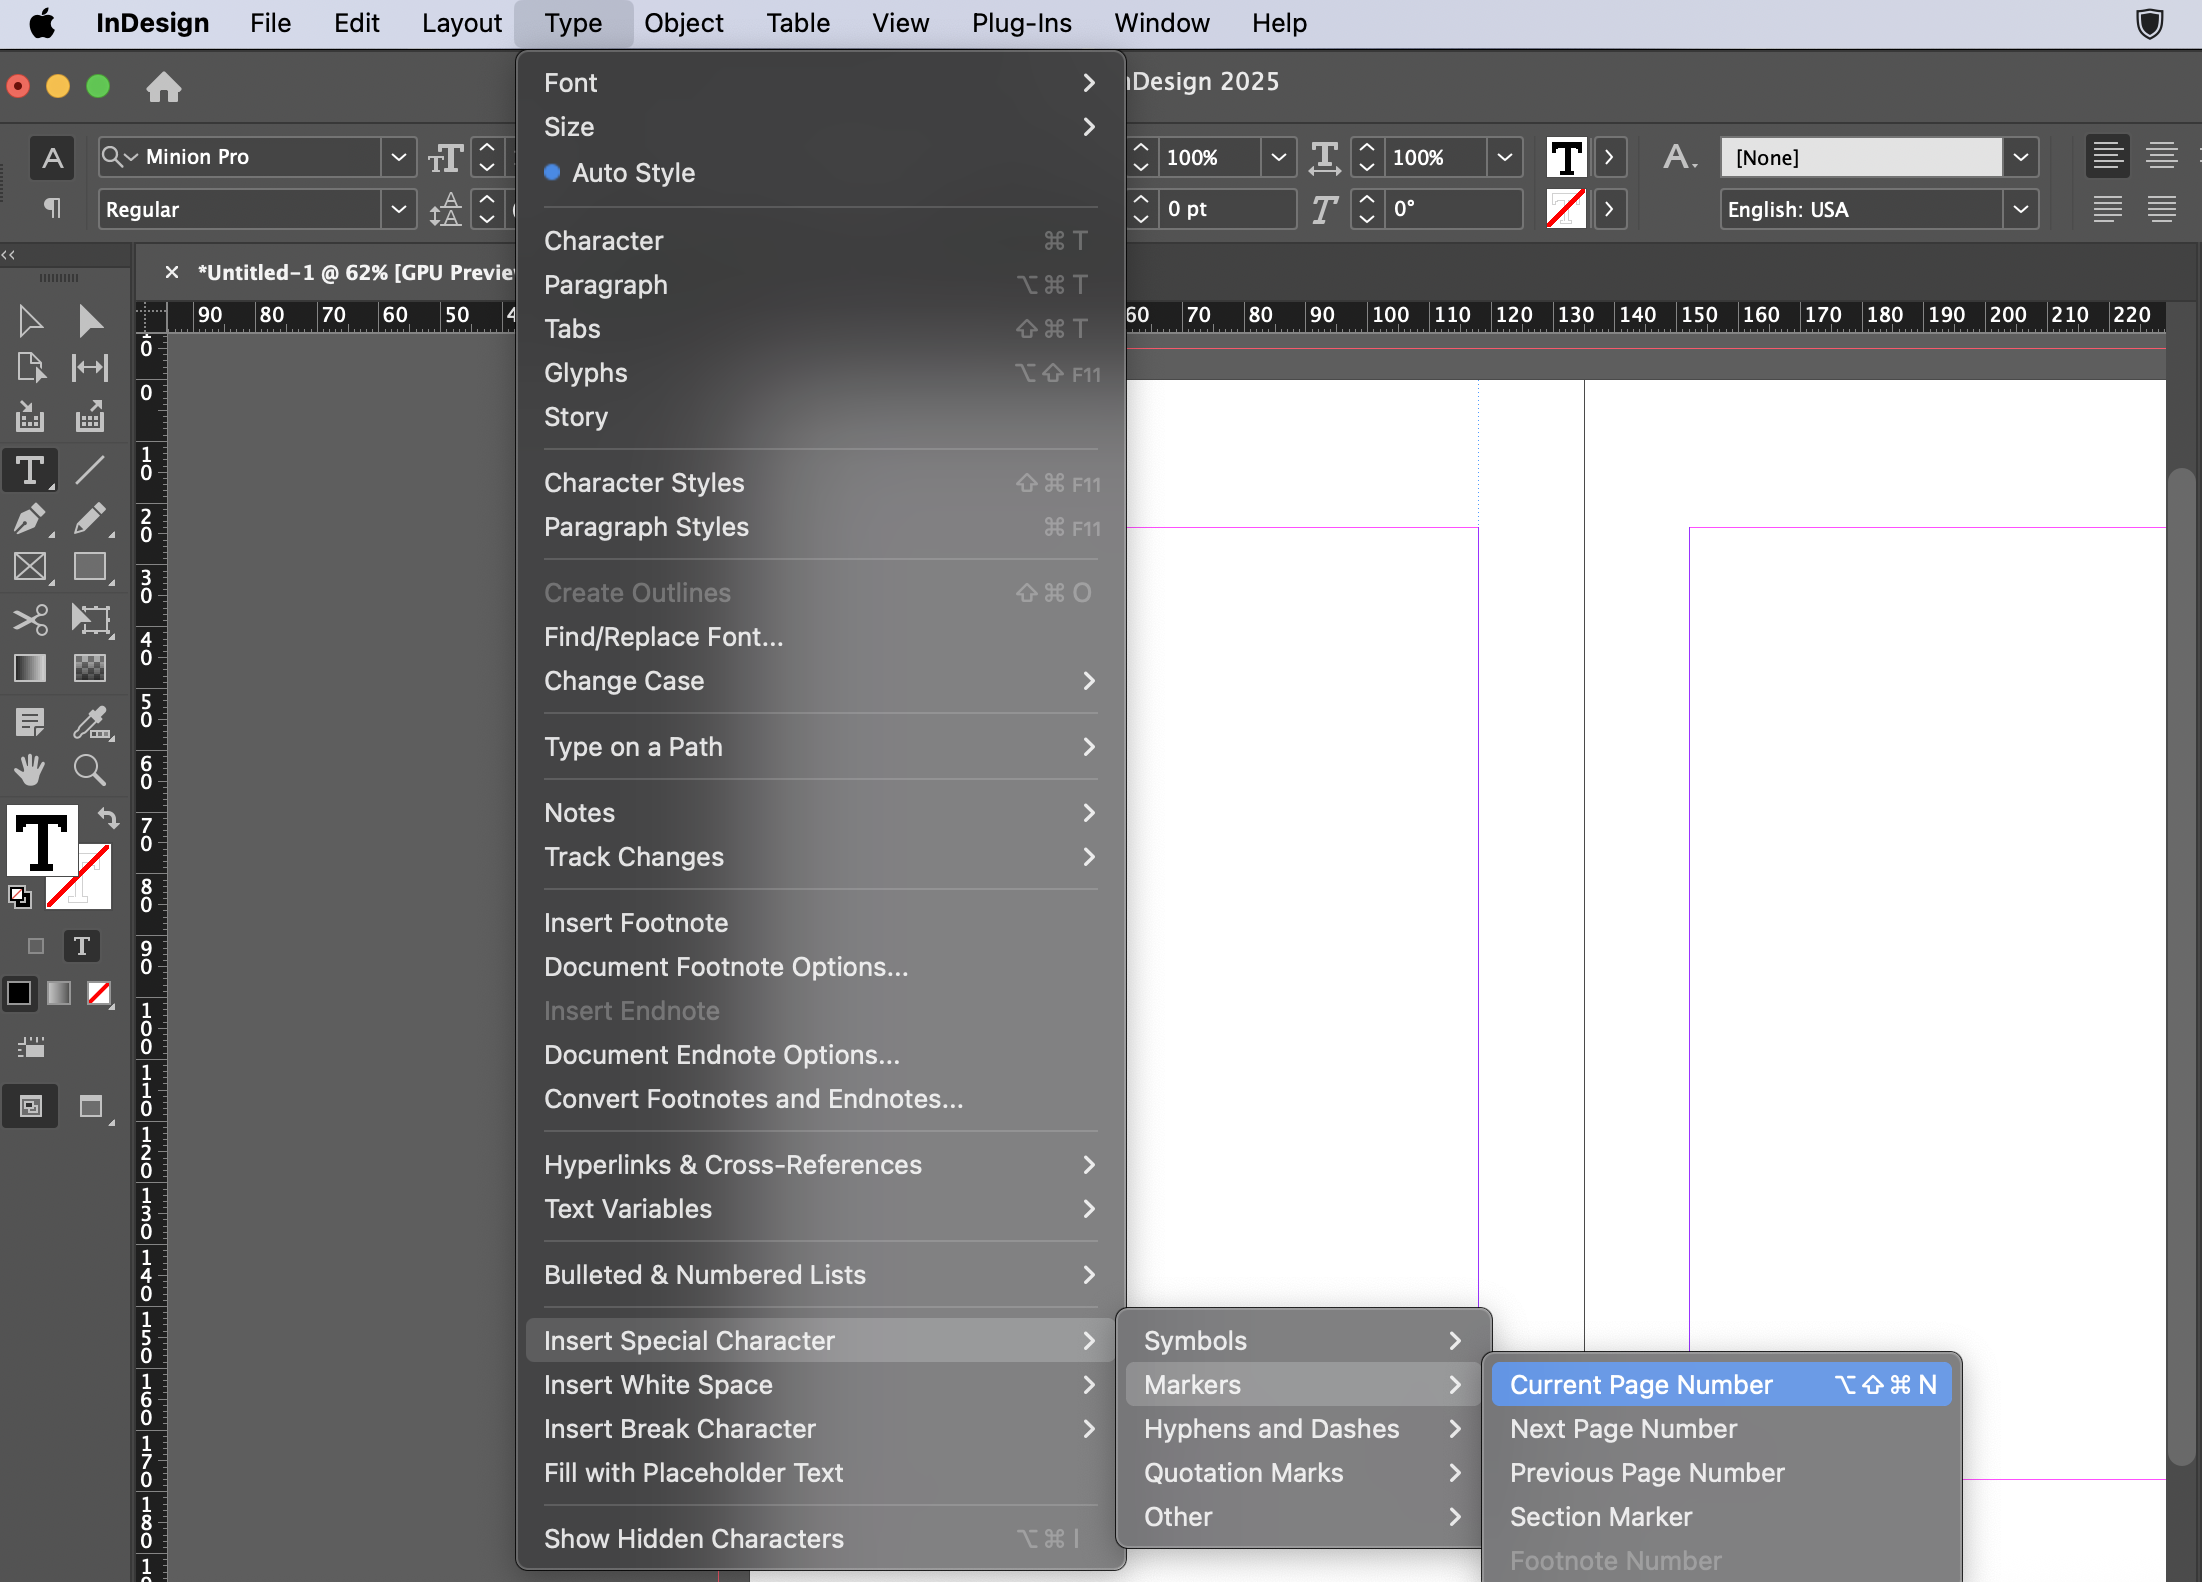Click Show Hidden Characters
The height and width of the screenshot is (1582, 2202).
[820, 1539]
